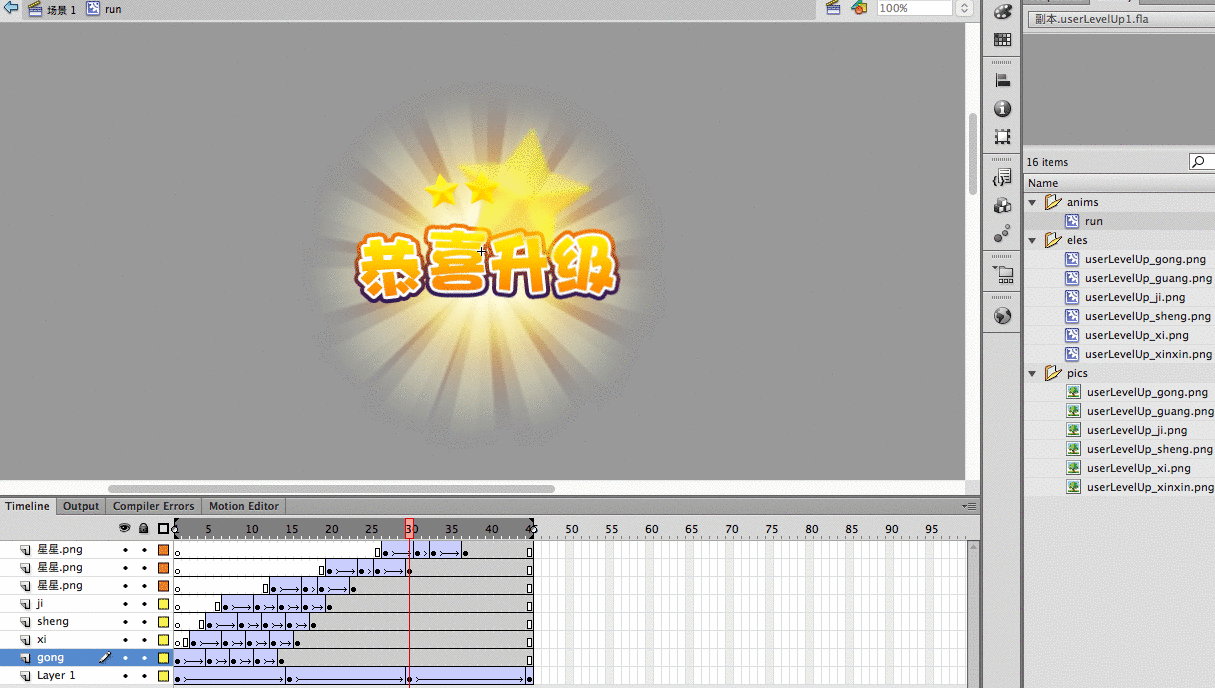Image resolution: width=1215 pixels, height=688 pixels.
Task: Switch to the Motion Editor tab
Action: pos(244,506)
